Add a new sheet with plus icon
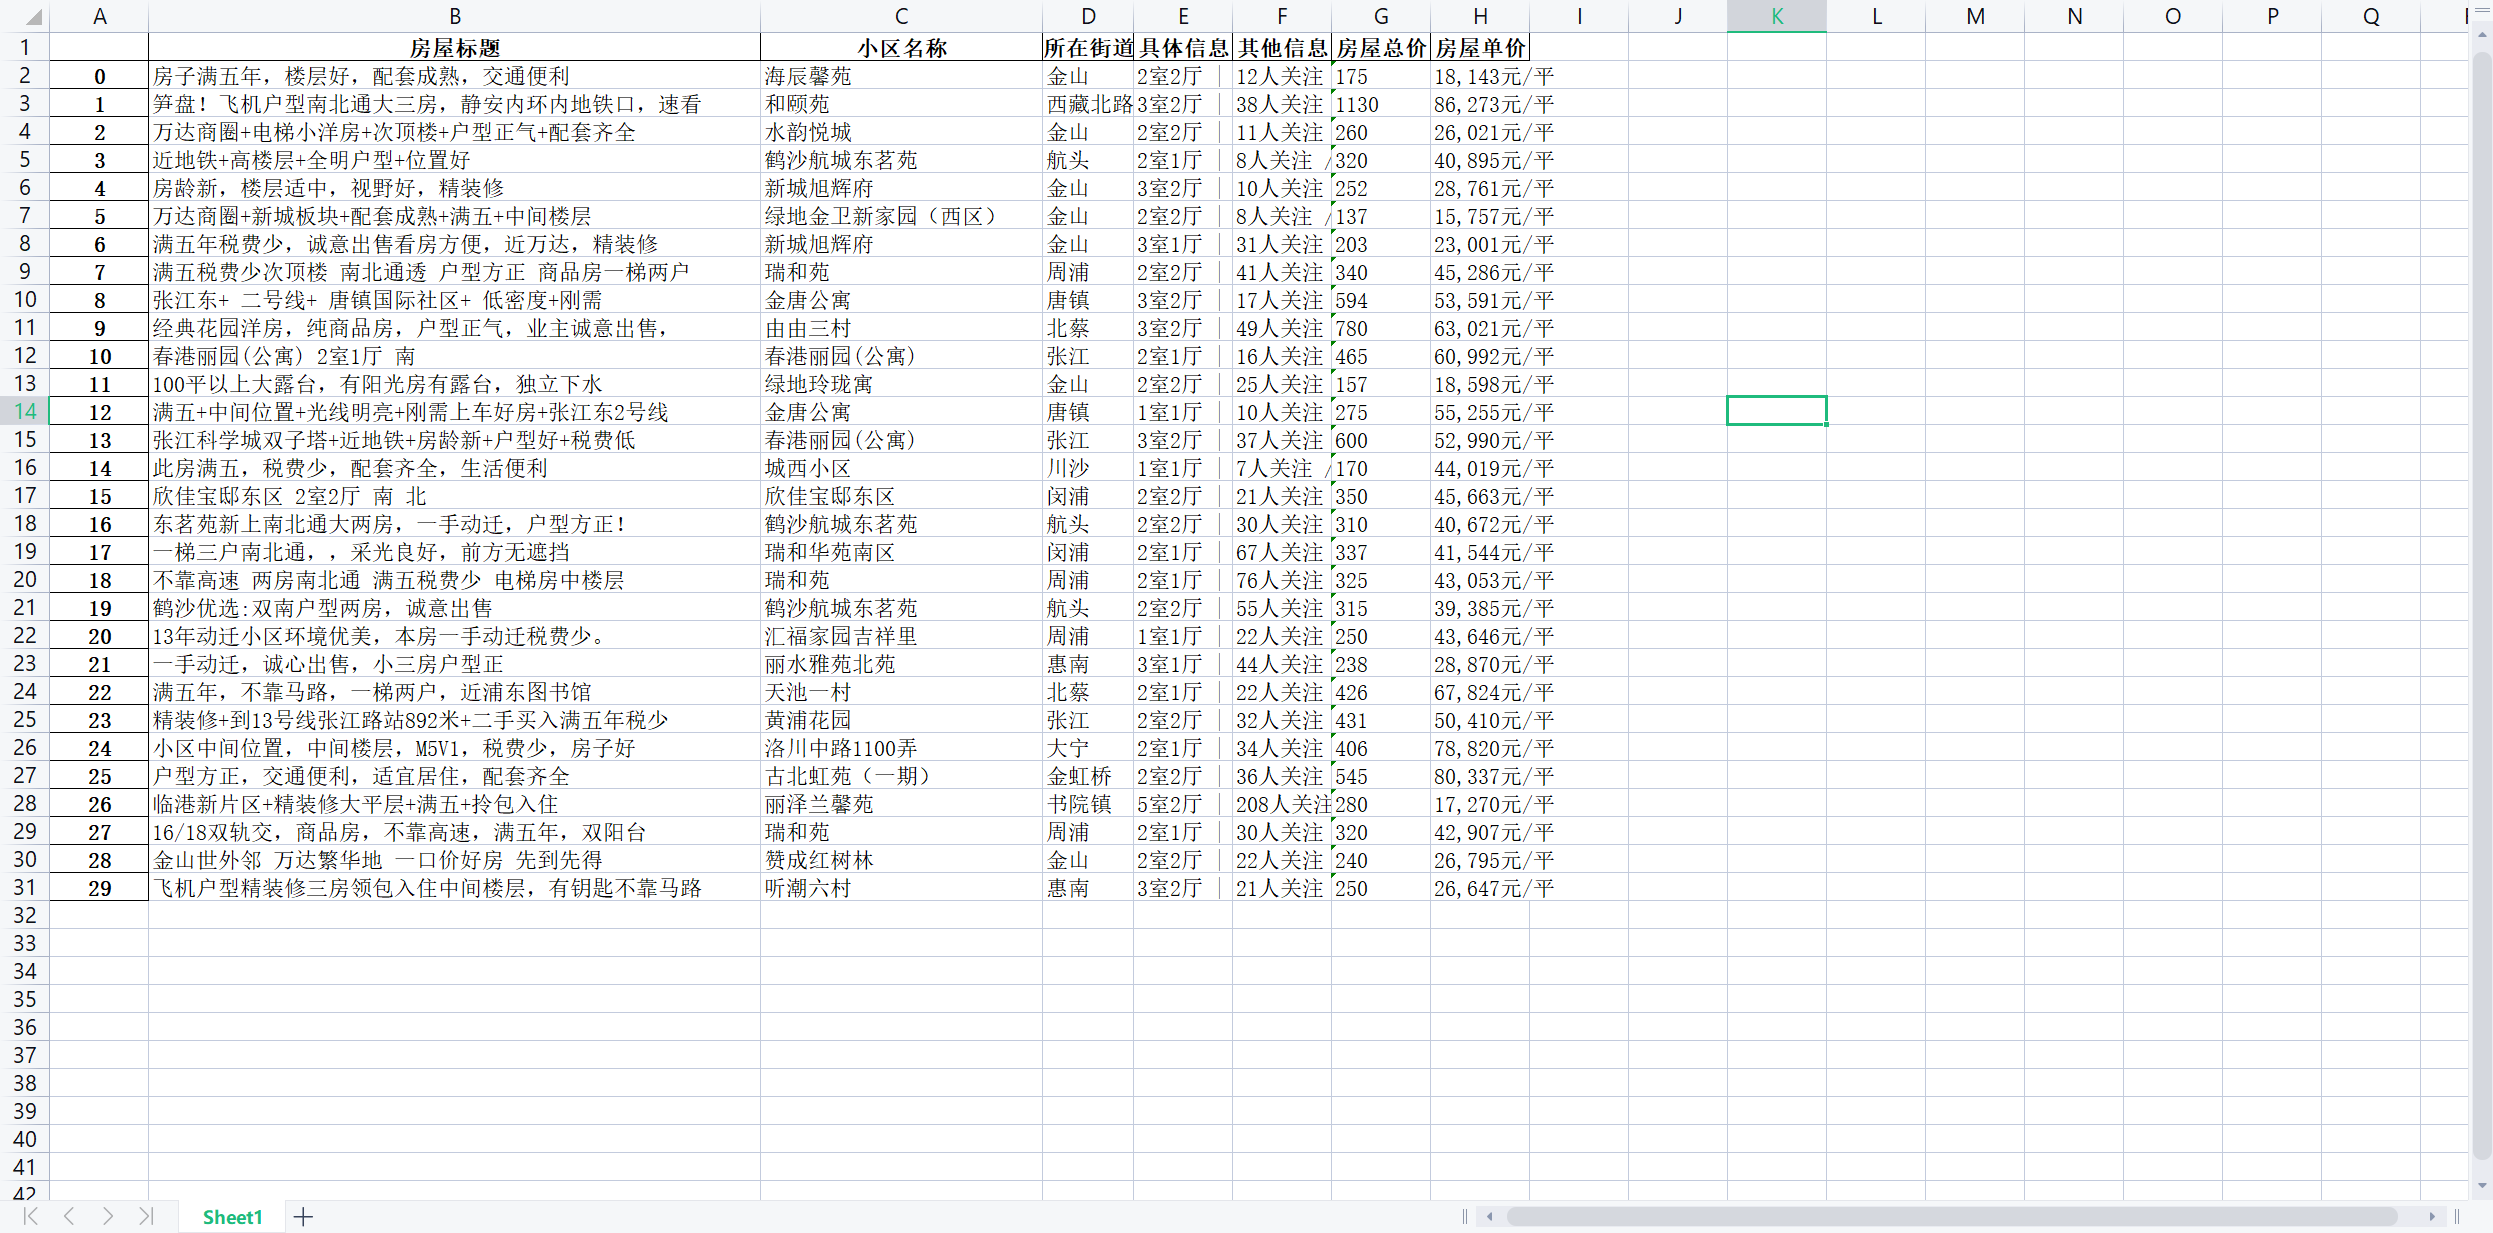 303,1216
